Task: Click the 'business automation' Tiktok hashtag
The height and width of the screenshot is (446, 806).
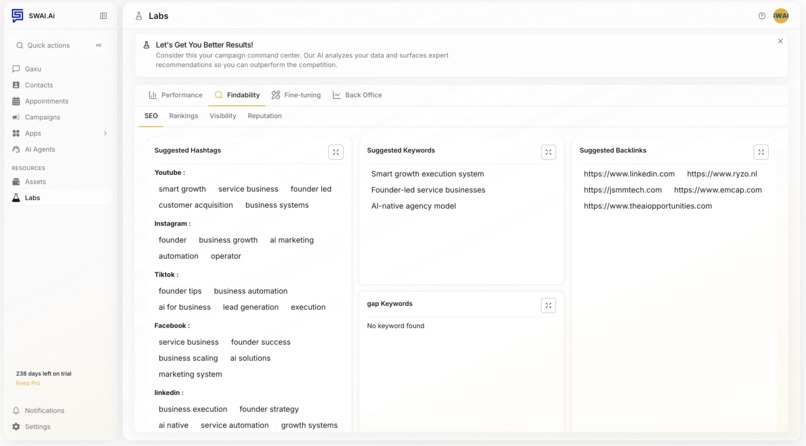Action: click(251, 291)
